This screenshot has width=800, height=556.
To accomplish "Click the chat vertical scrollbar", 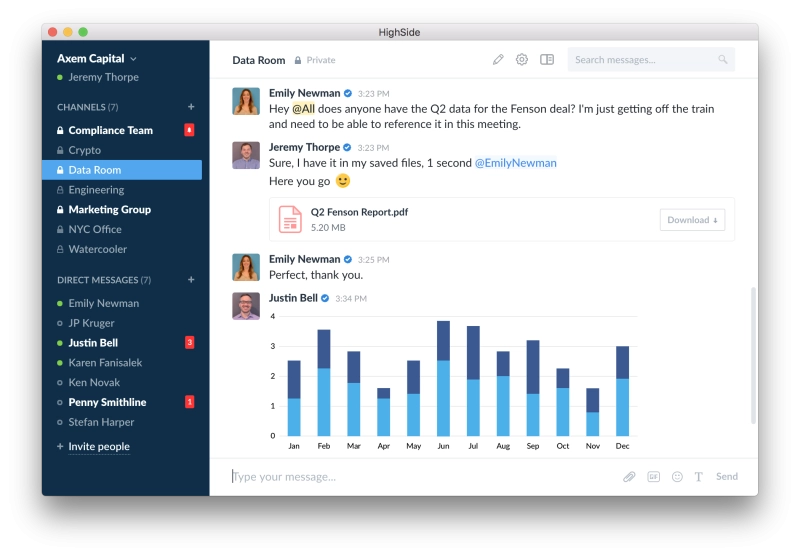I will click(753, 356).
